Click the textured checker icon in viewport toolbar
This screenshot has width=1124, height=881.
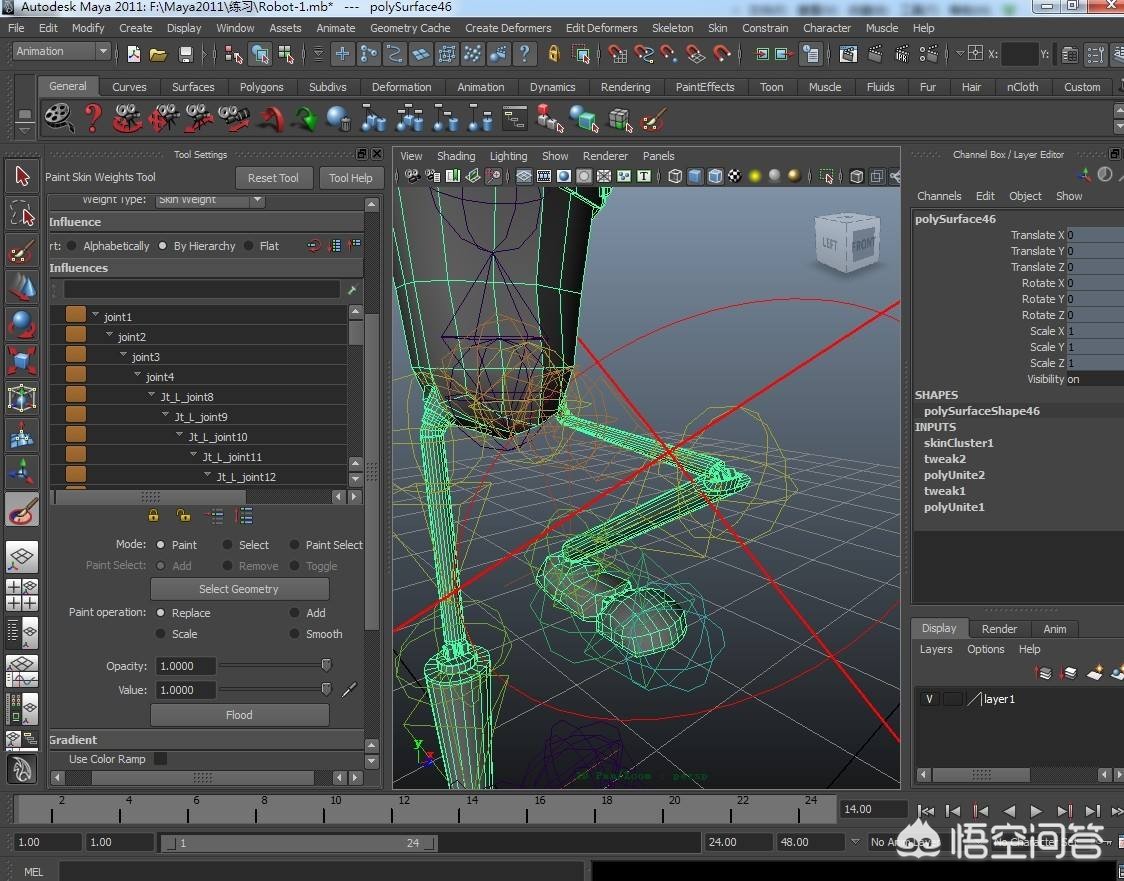(x=735, y=176)
